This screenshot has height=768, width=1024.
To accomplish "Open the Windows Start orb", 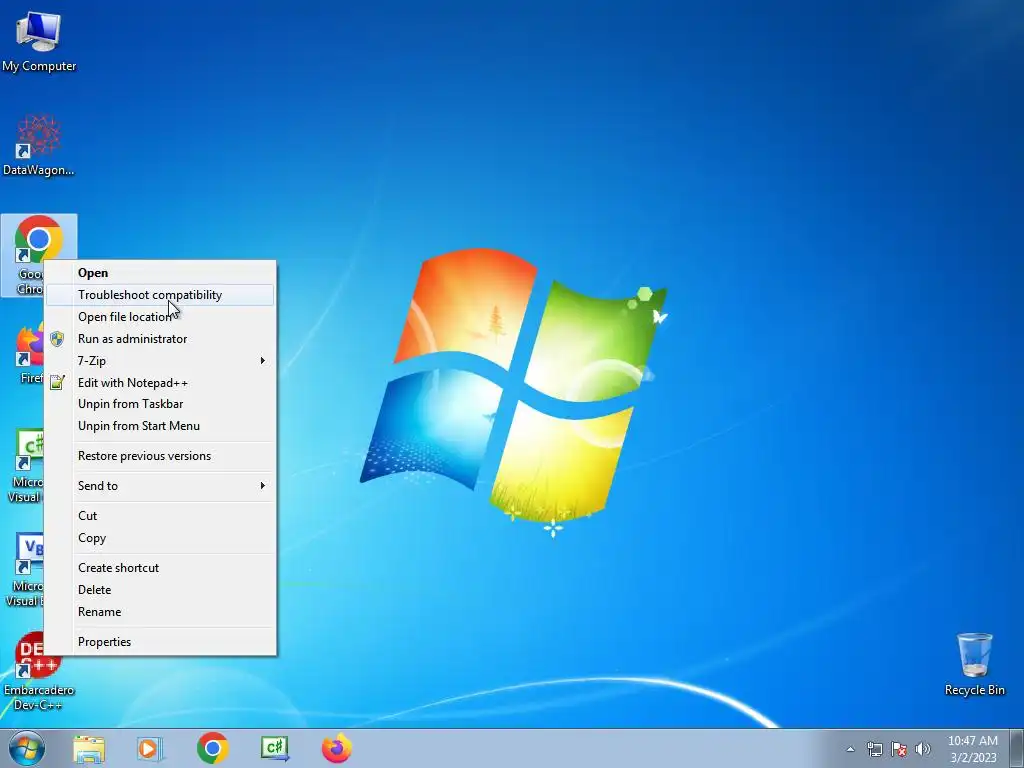I will point(27,748).
